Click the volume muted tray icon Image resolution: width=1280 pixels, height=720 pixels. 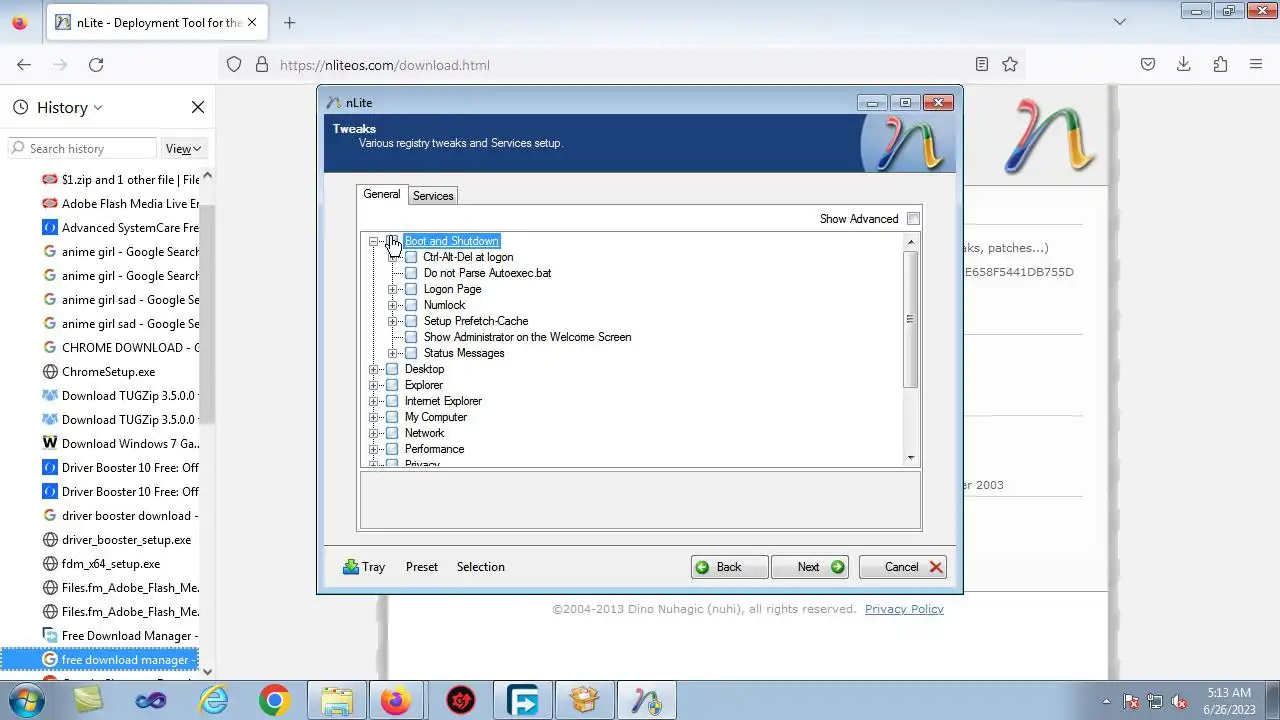(x=1179, y=702)
